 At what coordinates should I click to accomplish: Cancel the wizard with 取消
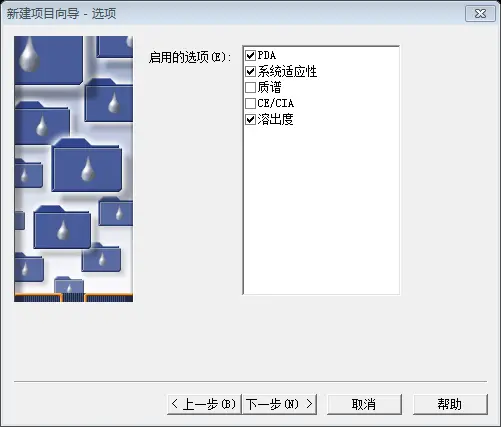364,404
